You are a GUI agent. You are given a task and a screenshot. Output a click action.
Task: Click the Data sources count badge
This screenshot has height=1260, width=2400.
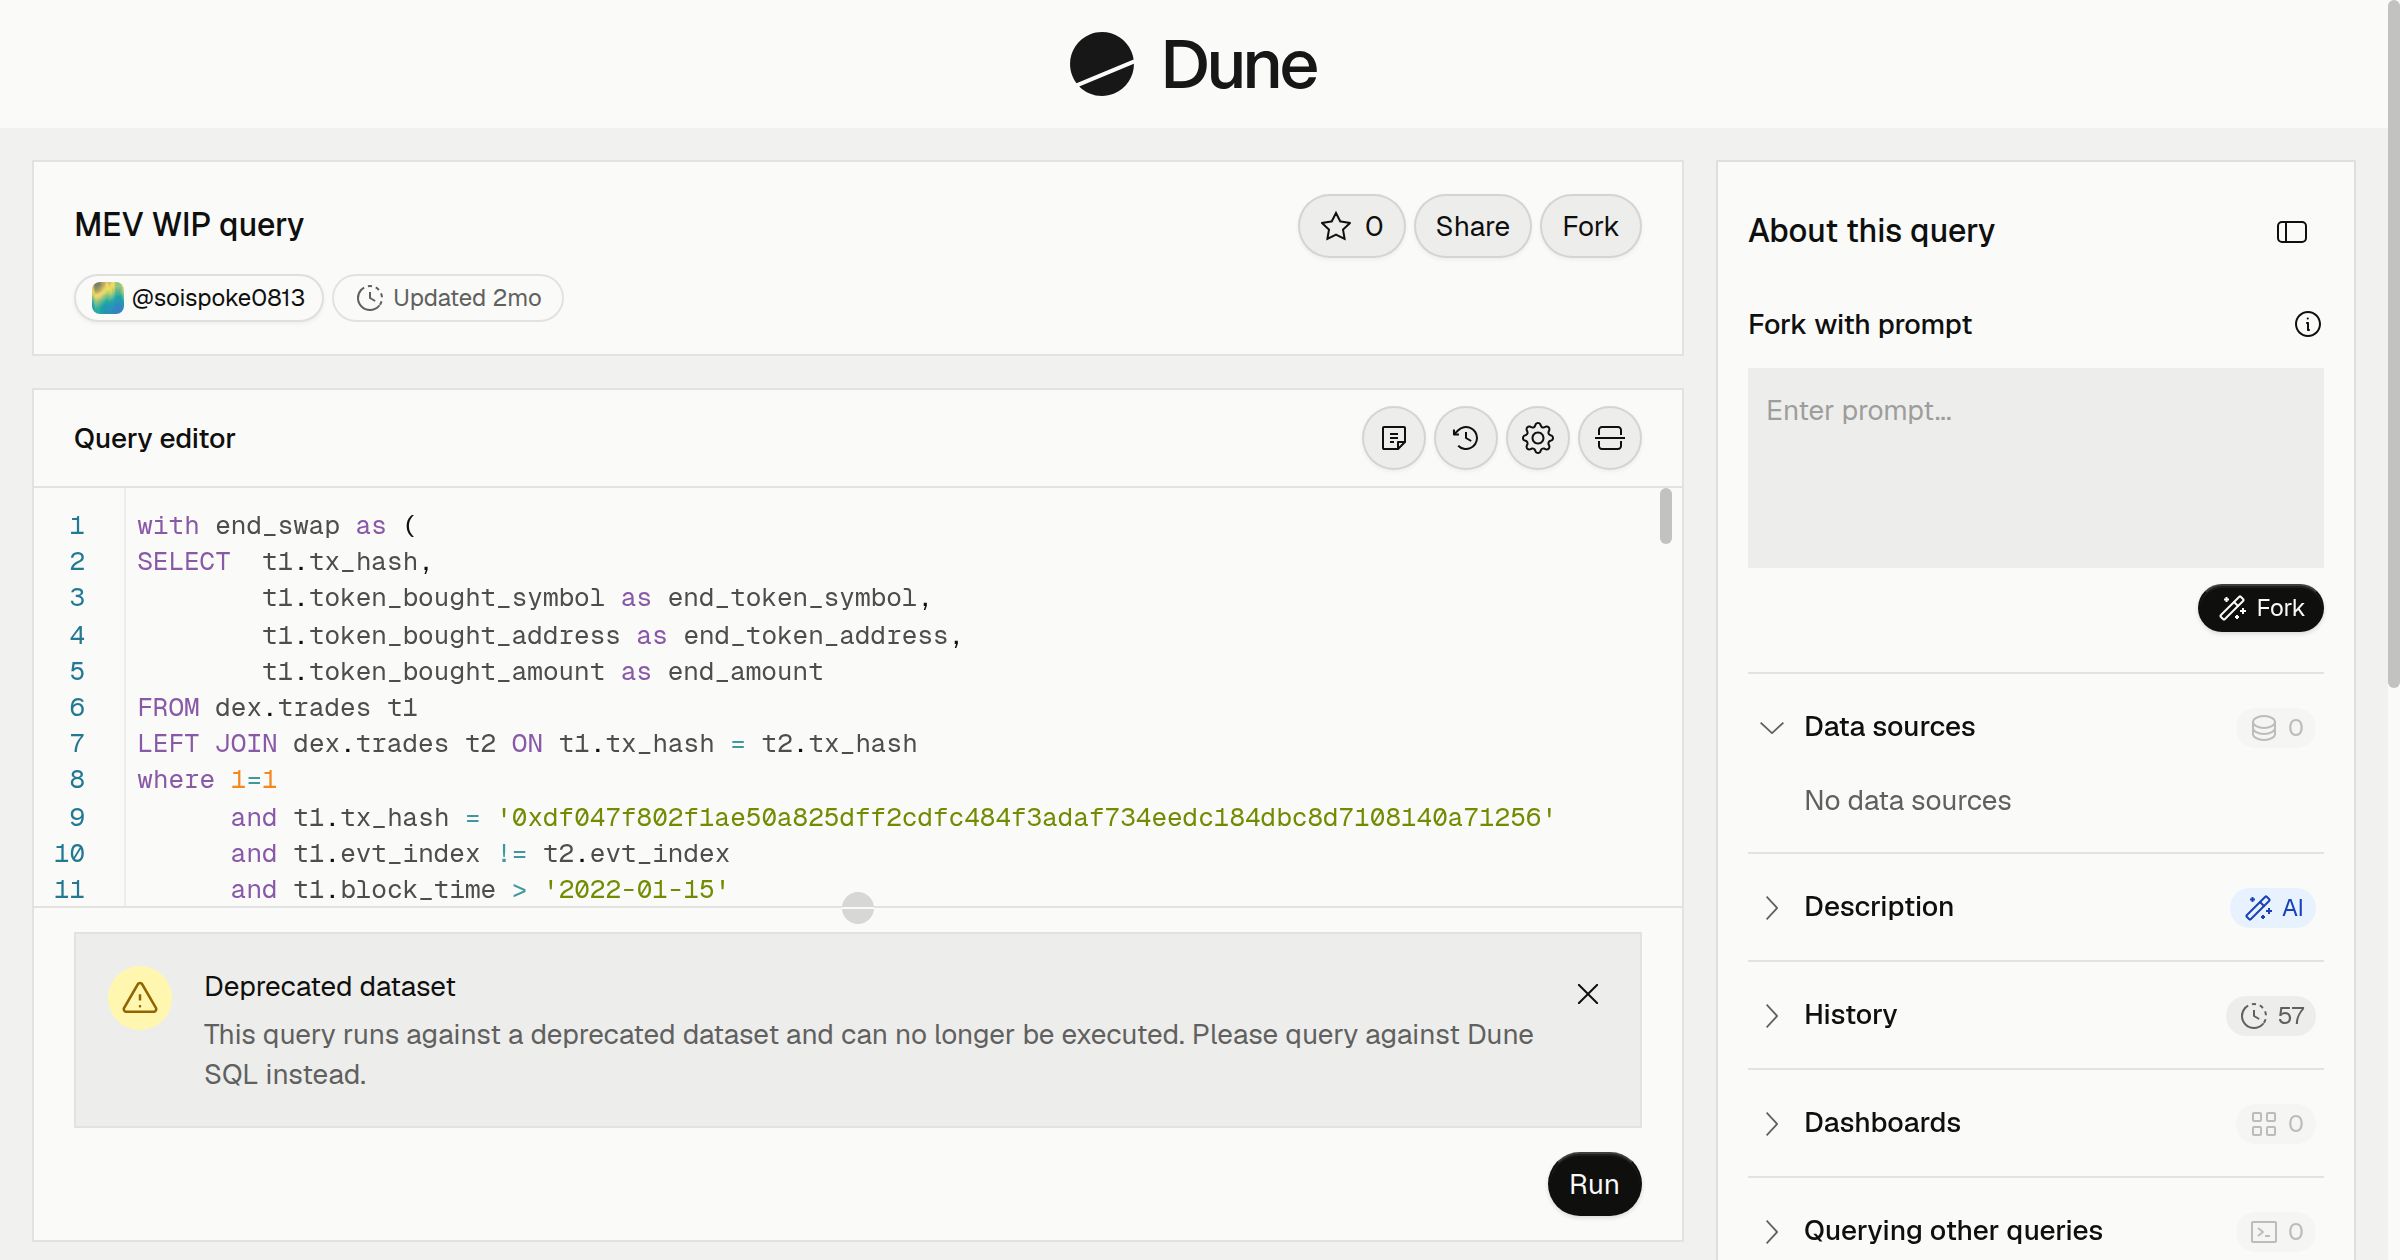point(2276,728)
